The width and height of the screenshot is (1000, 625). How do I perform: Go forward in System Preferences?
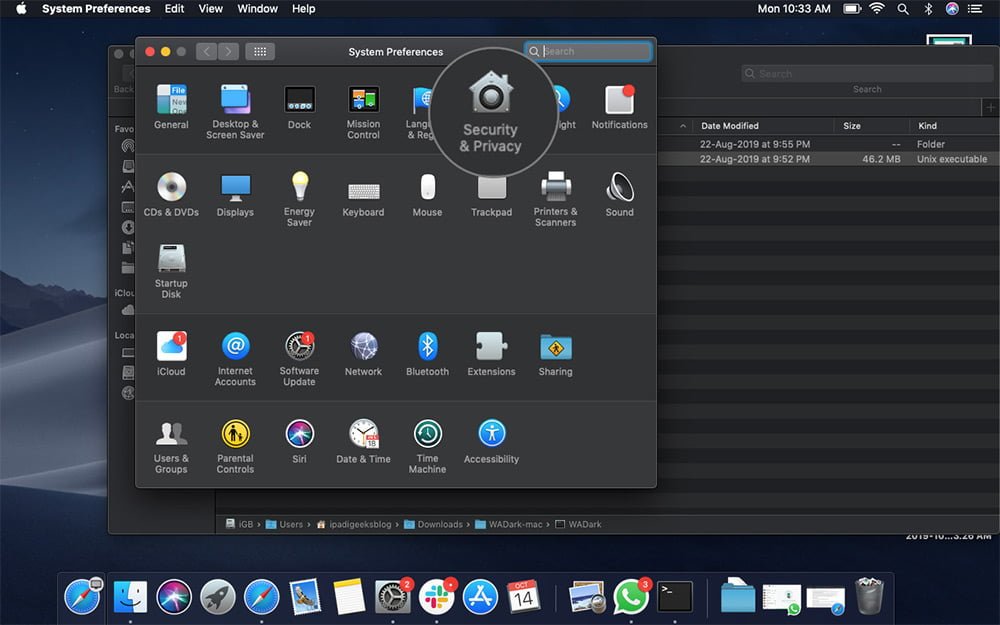click(x=228, y=52)
